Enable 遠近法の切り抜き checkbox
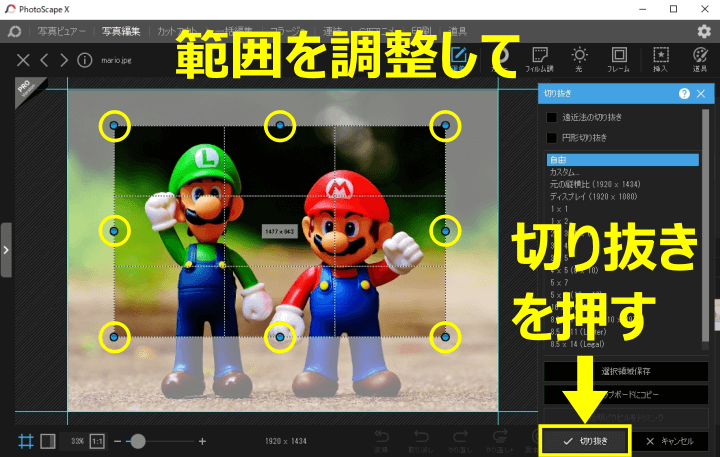 point(551,118)
